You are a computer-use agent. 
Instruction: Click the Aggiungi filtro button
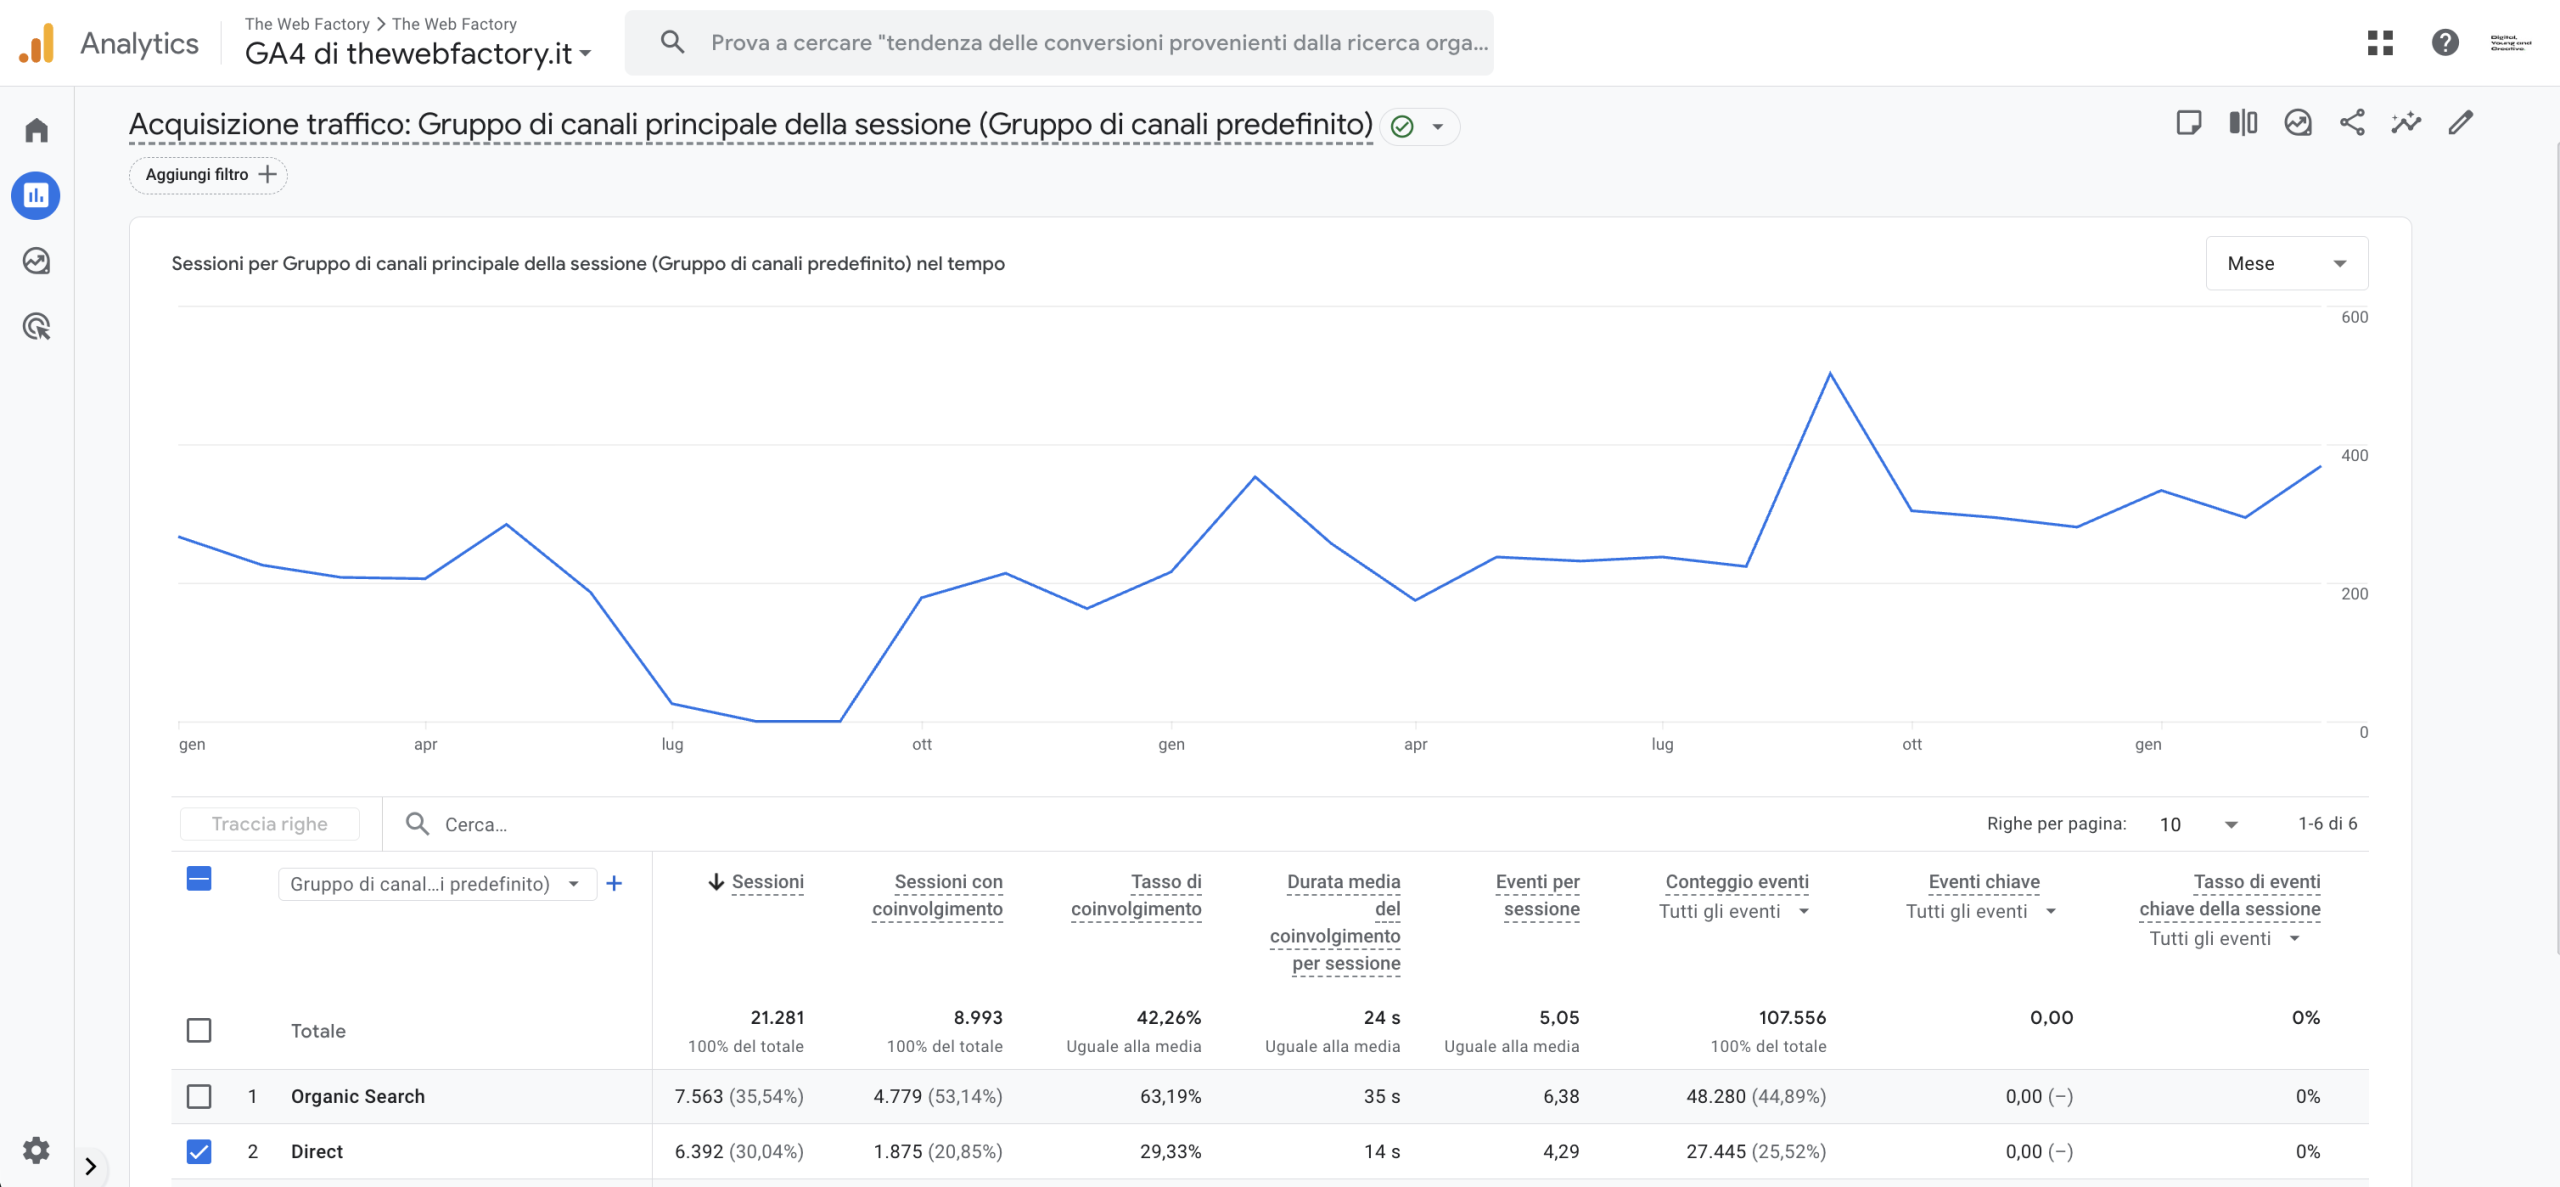coord(207,175)
